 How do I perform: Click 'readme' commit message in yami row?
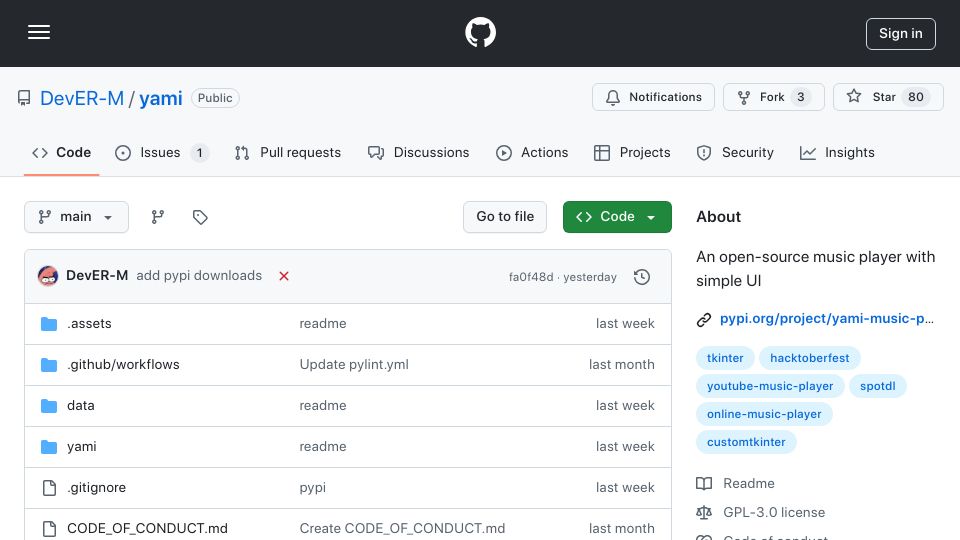(x=323, y=446)
